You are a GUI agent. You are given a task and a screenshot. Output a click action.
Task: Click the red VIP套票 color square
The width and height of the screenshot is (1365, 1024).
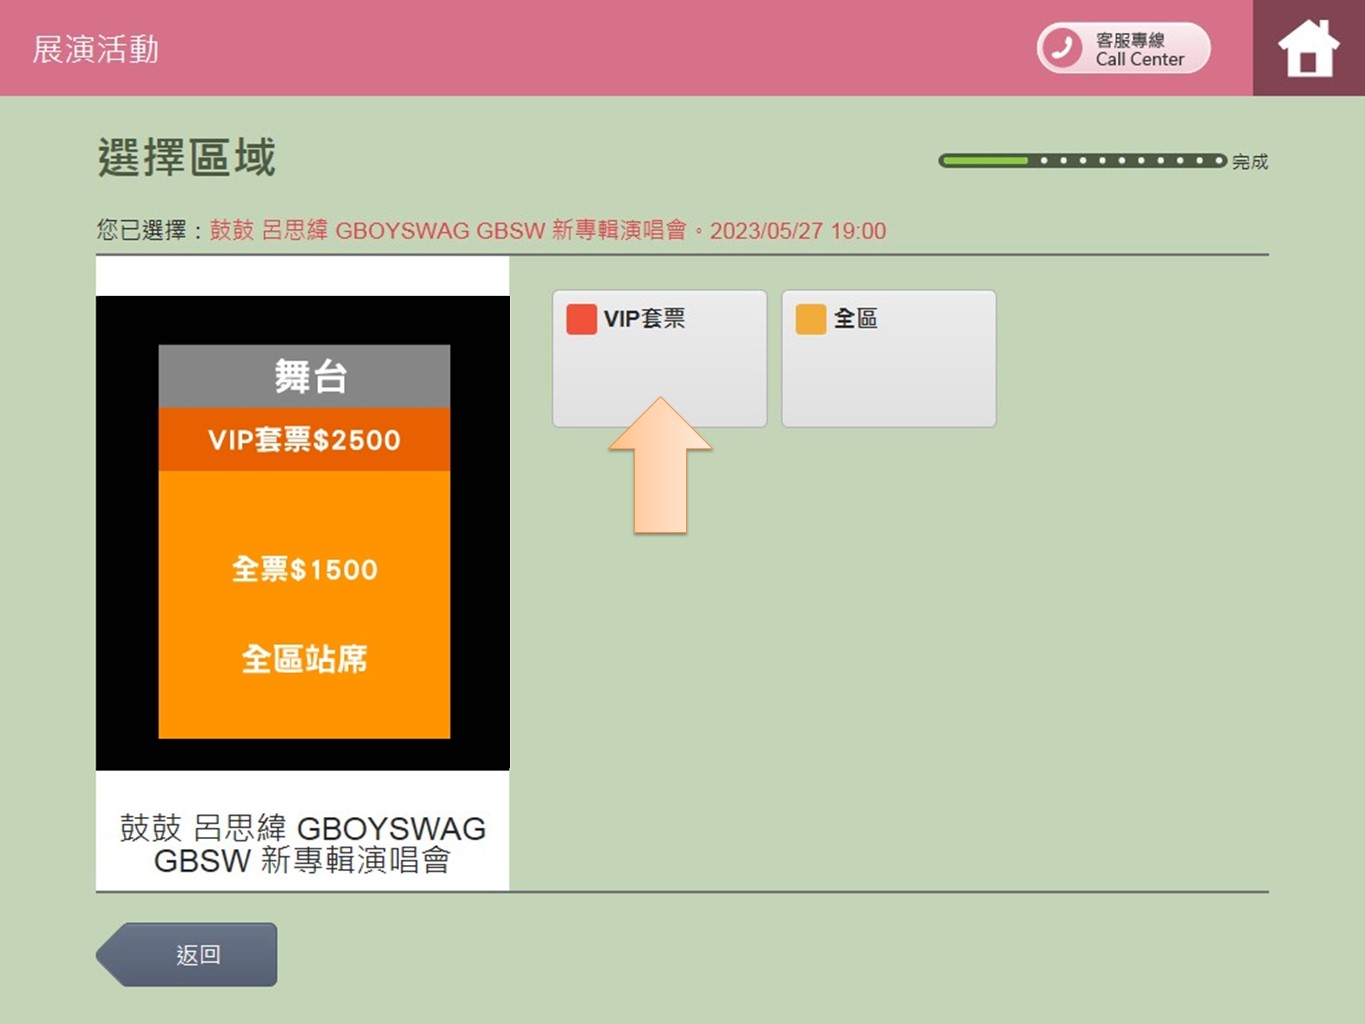[581, 319]
